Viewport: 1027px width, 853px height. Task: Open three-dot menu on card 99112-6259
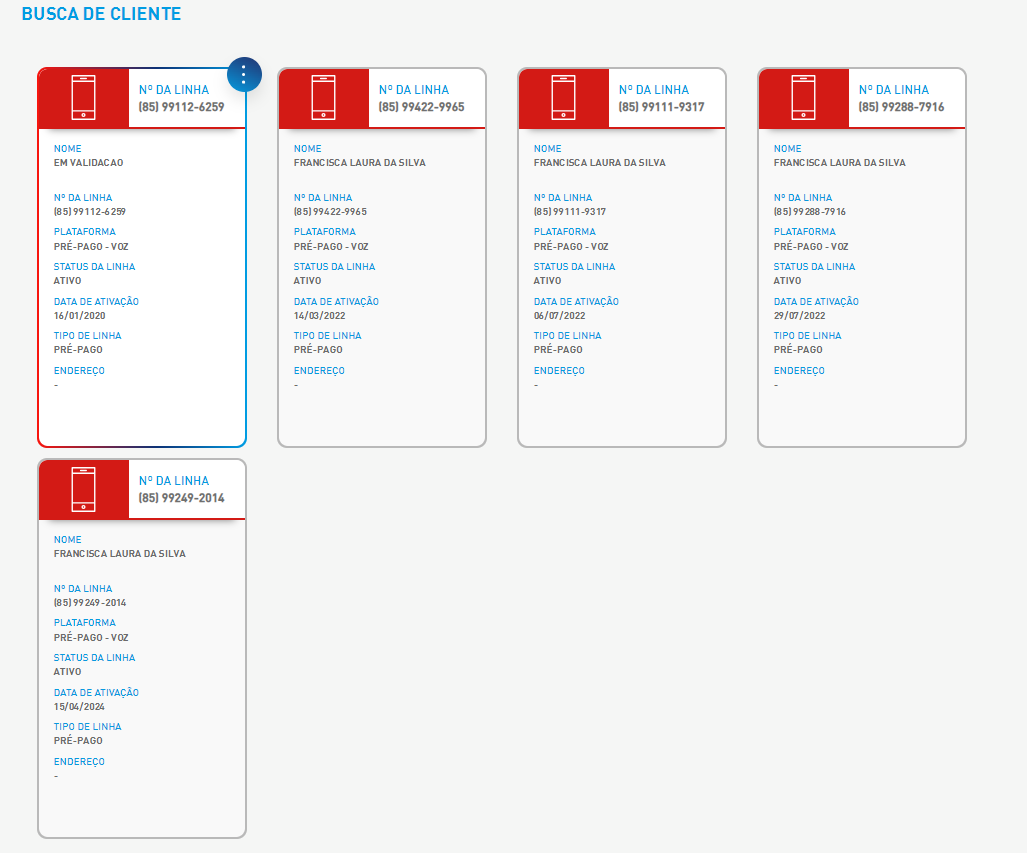(244, 75)
